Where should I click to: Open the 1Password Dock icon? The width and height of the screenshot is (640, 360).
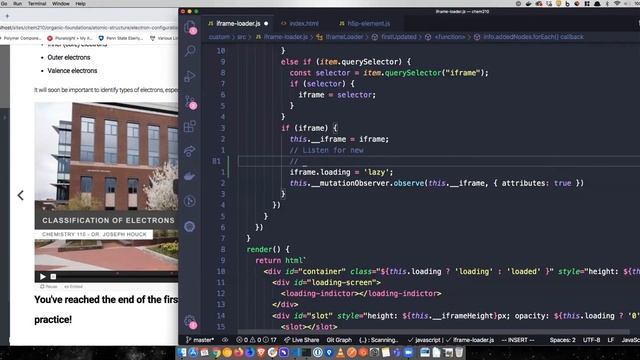click(x=318, y=352)
